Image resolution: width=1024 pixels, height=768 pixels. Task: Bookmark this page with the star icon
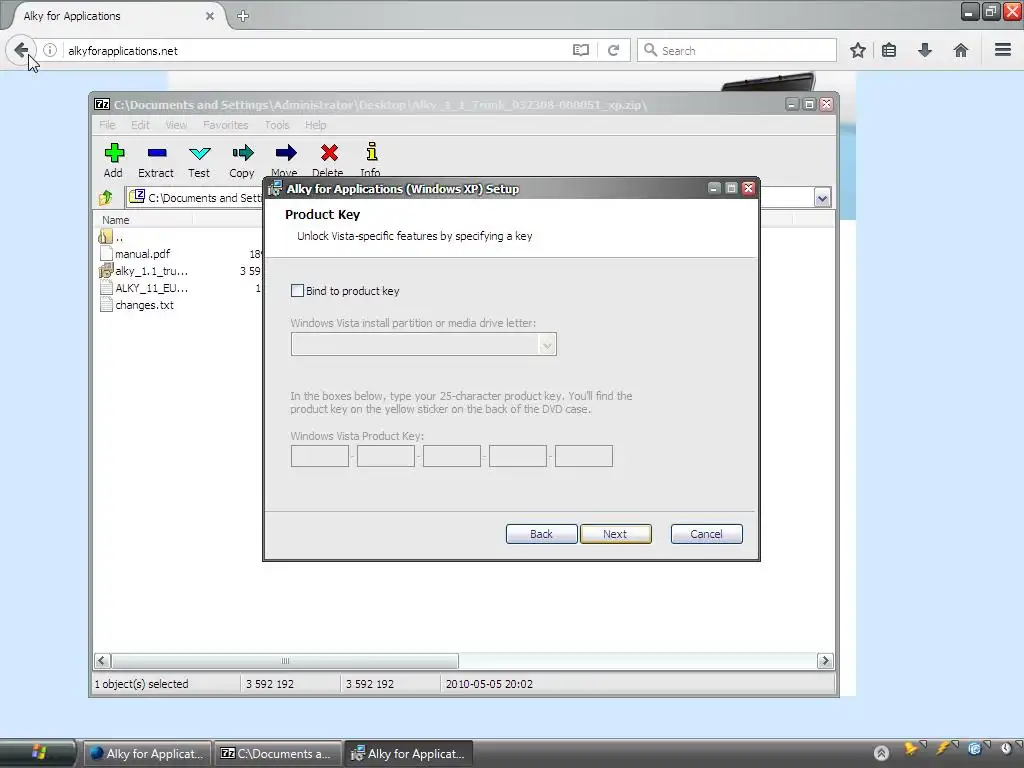[x=857, y=50]
